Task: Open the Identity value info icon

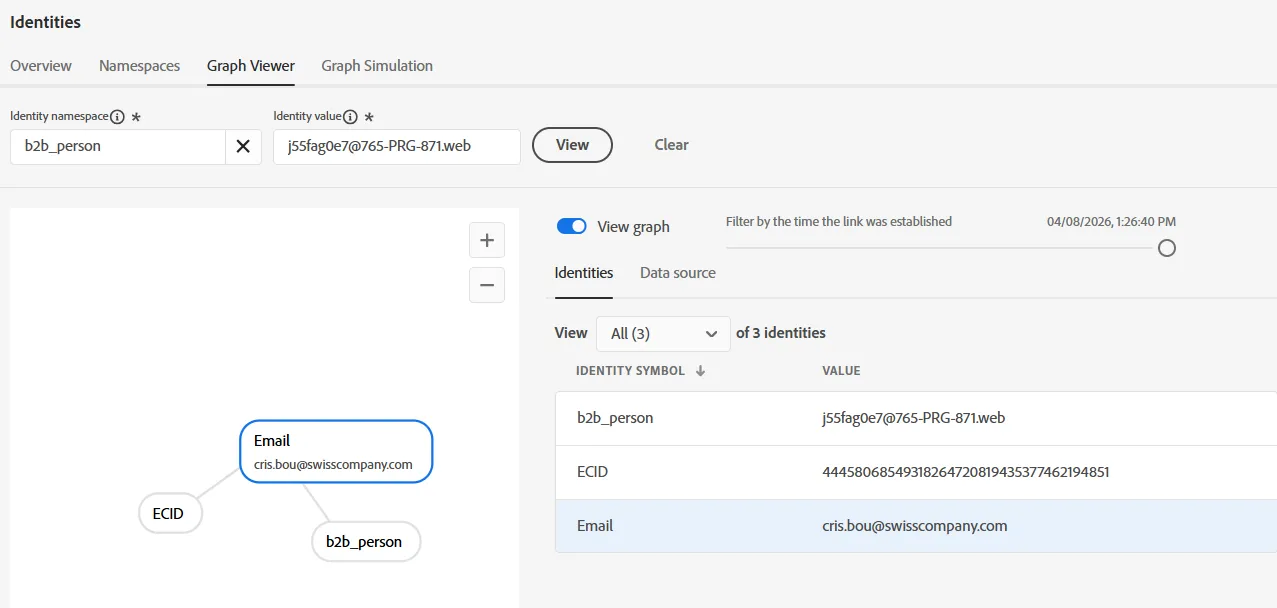Action: tap(350, 117)
